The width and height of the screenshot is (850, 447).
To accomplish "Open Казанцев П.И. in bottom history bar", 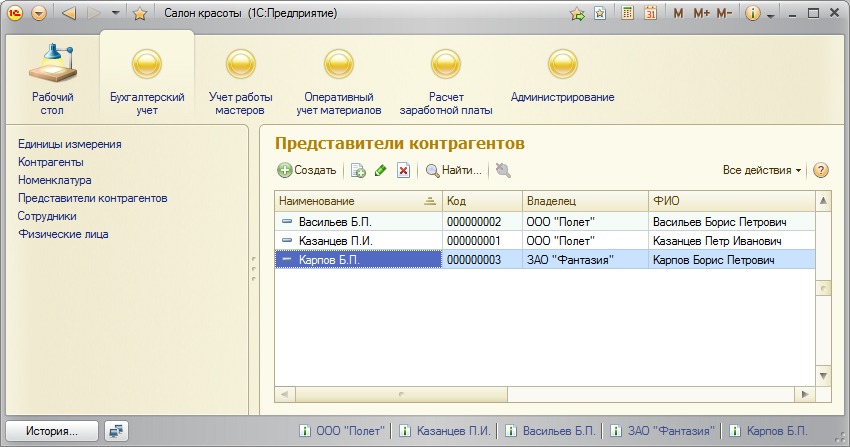I will [x=445, y=431].
